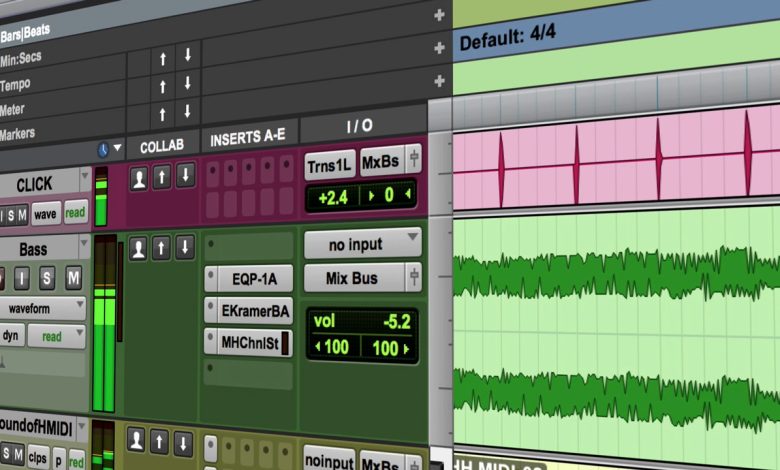This screenshot has width=780, height=470.
Task: Click the CLICK track pan value 0
Action: 389,194
